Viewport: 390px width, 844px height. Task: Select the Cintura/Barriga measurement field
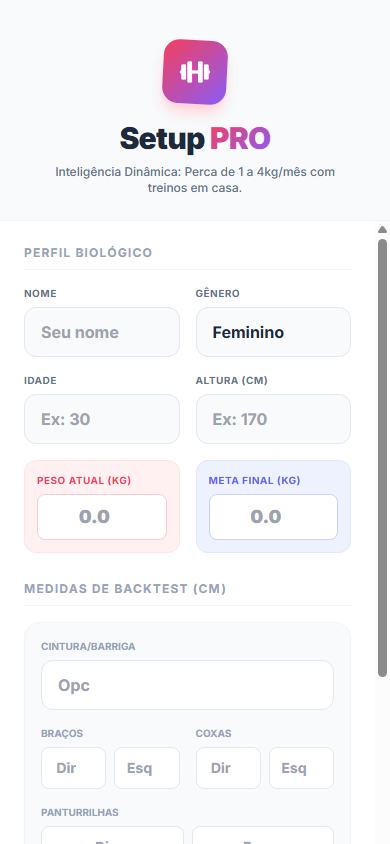(187, 685)
